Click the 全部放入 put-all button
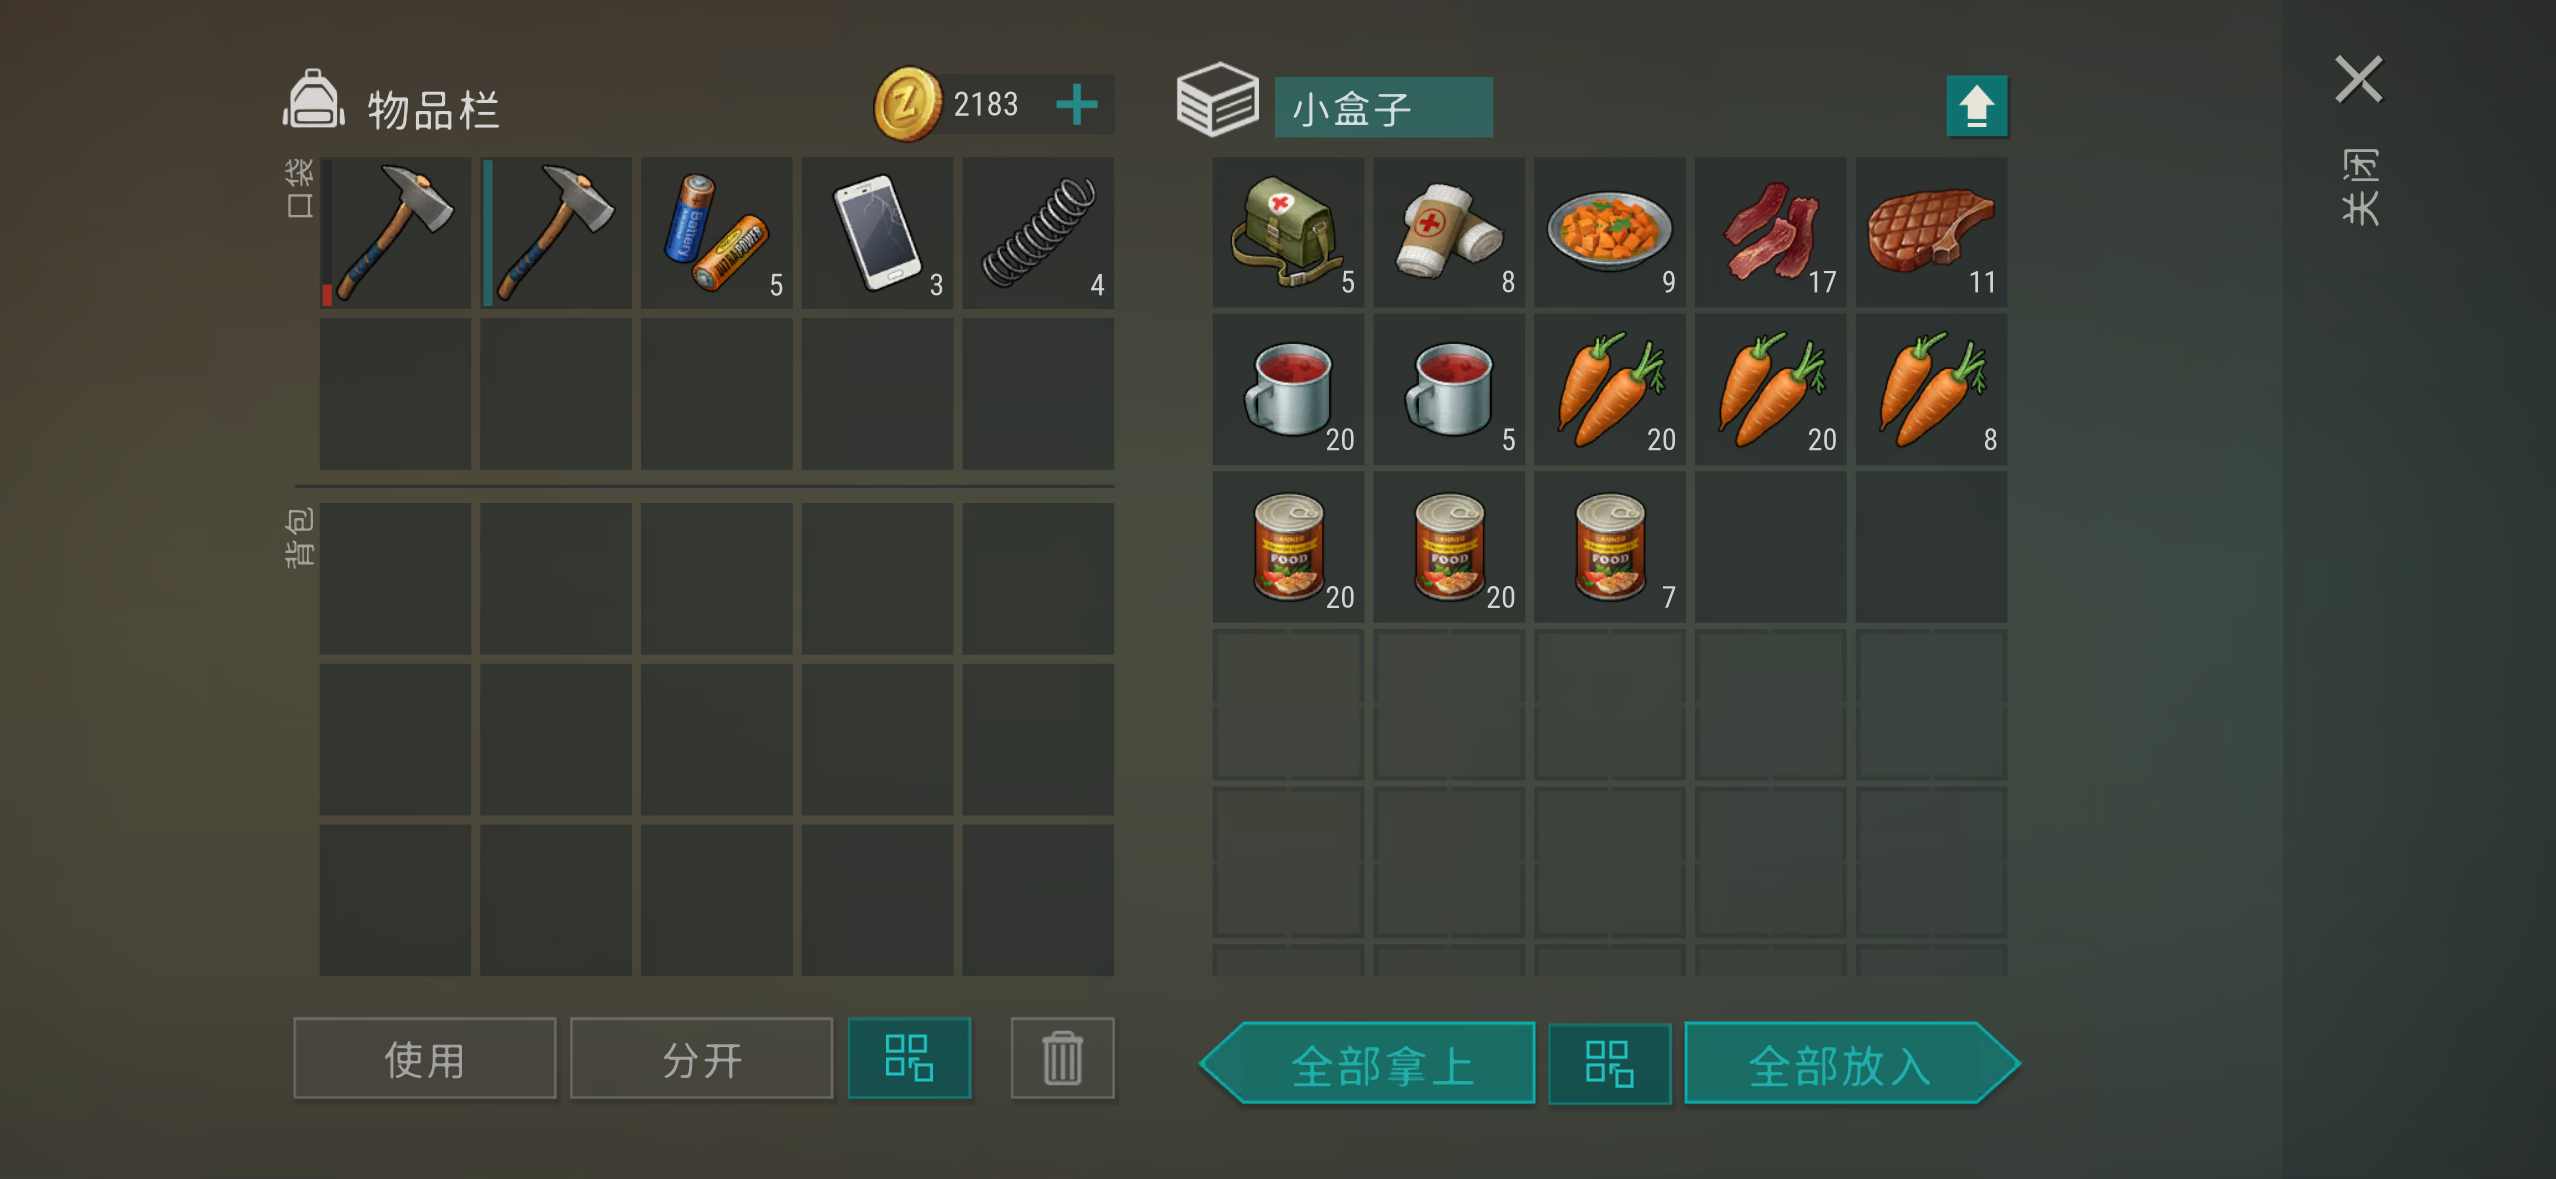 (1852, 1063)
